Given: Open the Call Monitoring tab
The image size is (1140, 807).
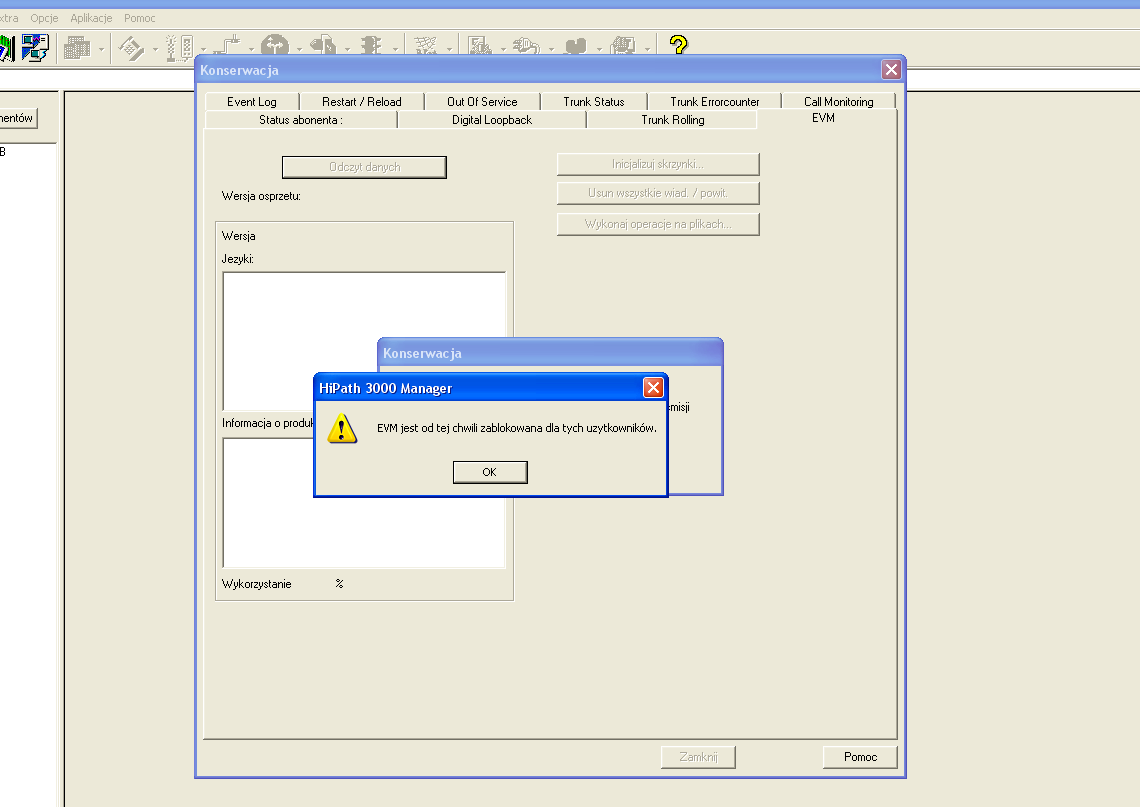Looking at the screenshot, I should [838, 102].
